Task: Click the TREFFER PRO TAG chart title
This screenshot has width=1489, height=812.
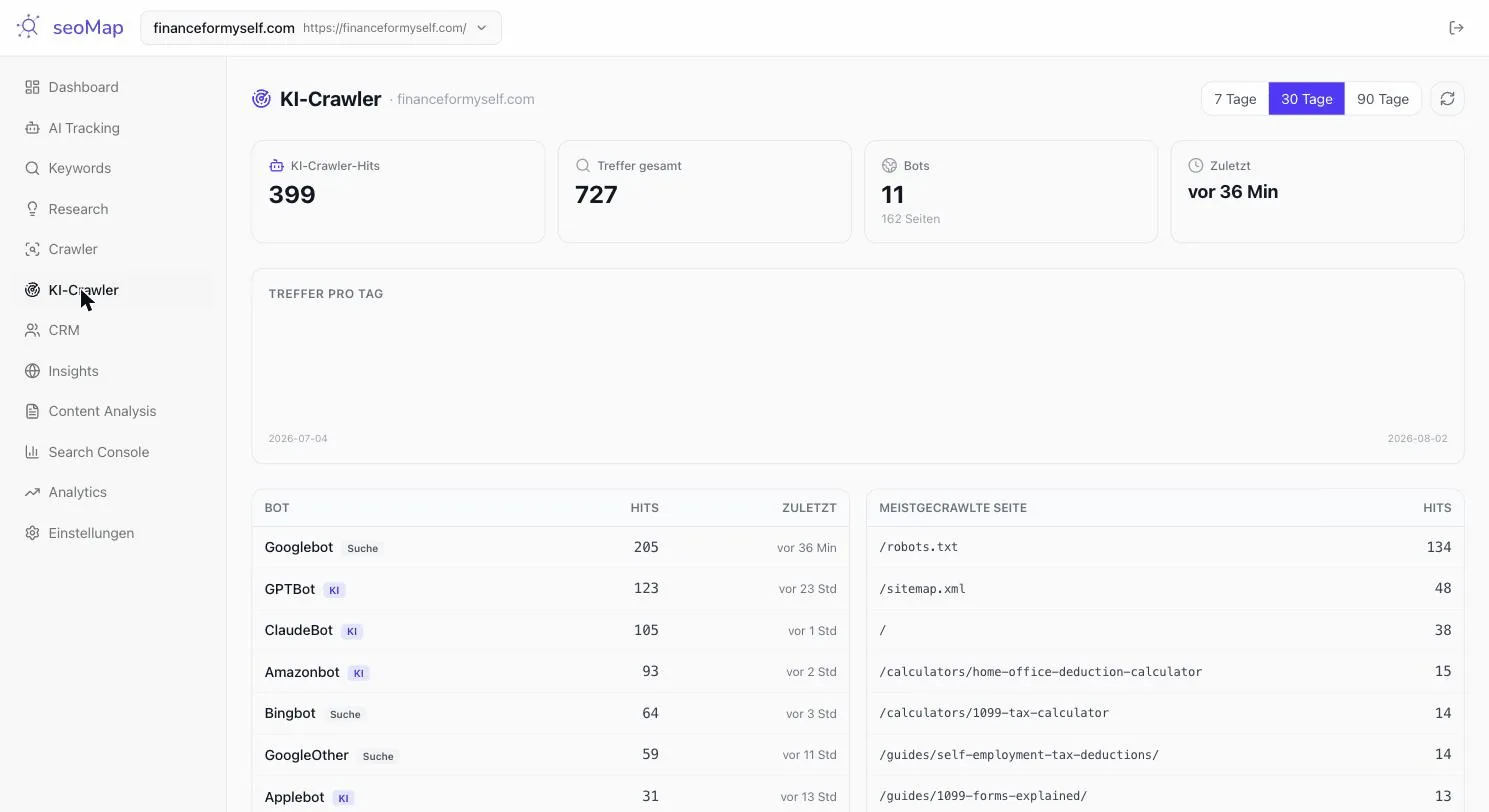Action: (x=326, y=294)
